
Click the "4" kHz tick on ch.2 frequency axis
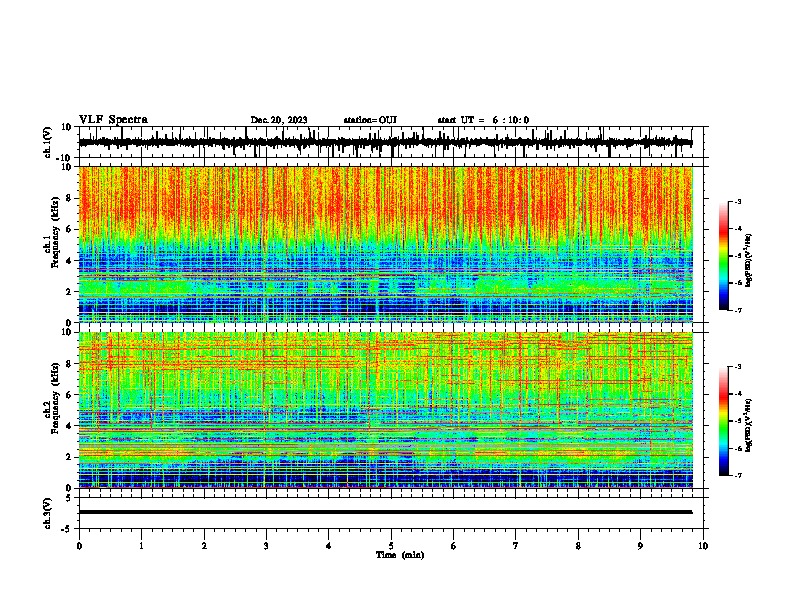pyautogui.click(x=69, y=426)
